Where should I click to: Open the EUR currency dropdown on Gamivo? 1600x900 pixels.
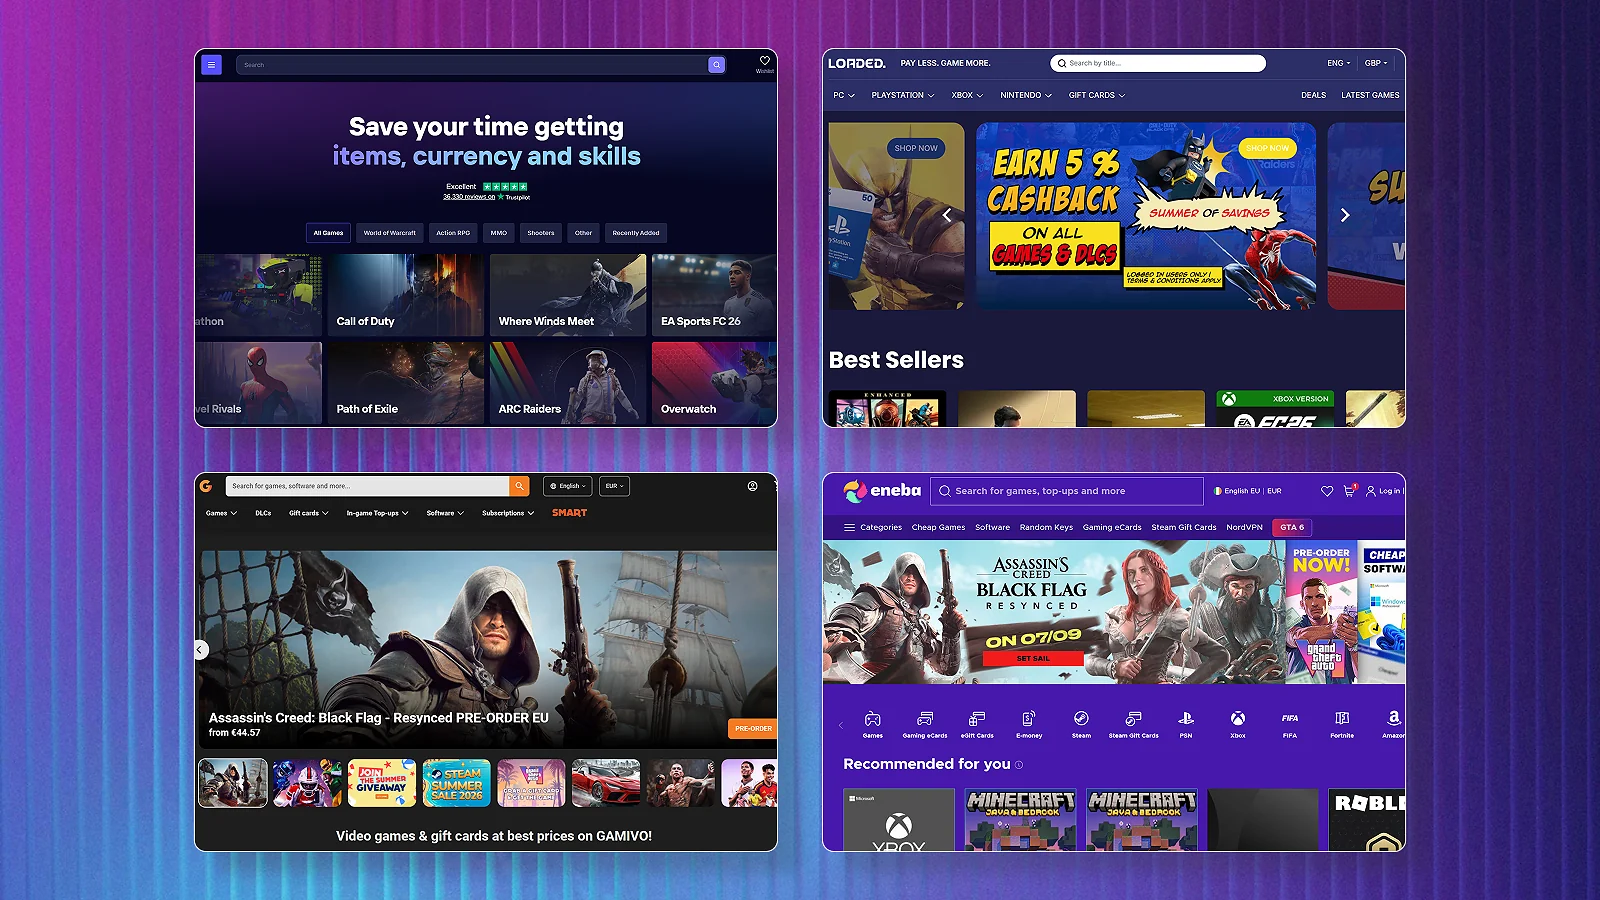click(614, 486)
